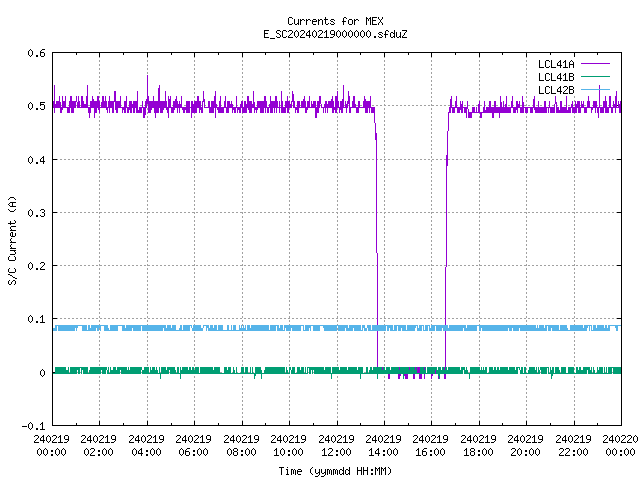The height and width of the screenshot is (480, 640).
Task: Click the 'S/C Current (A)' y-axis label
Action: coord(12,240)
